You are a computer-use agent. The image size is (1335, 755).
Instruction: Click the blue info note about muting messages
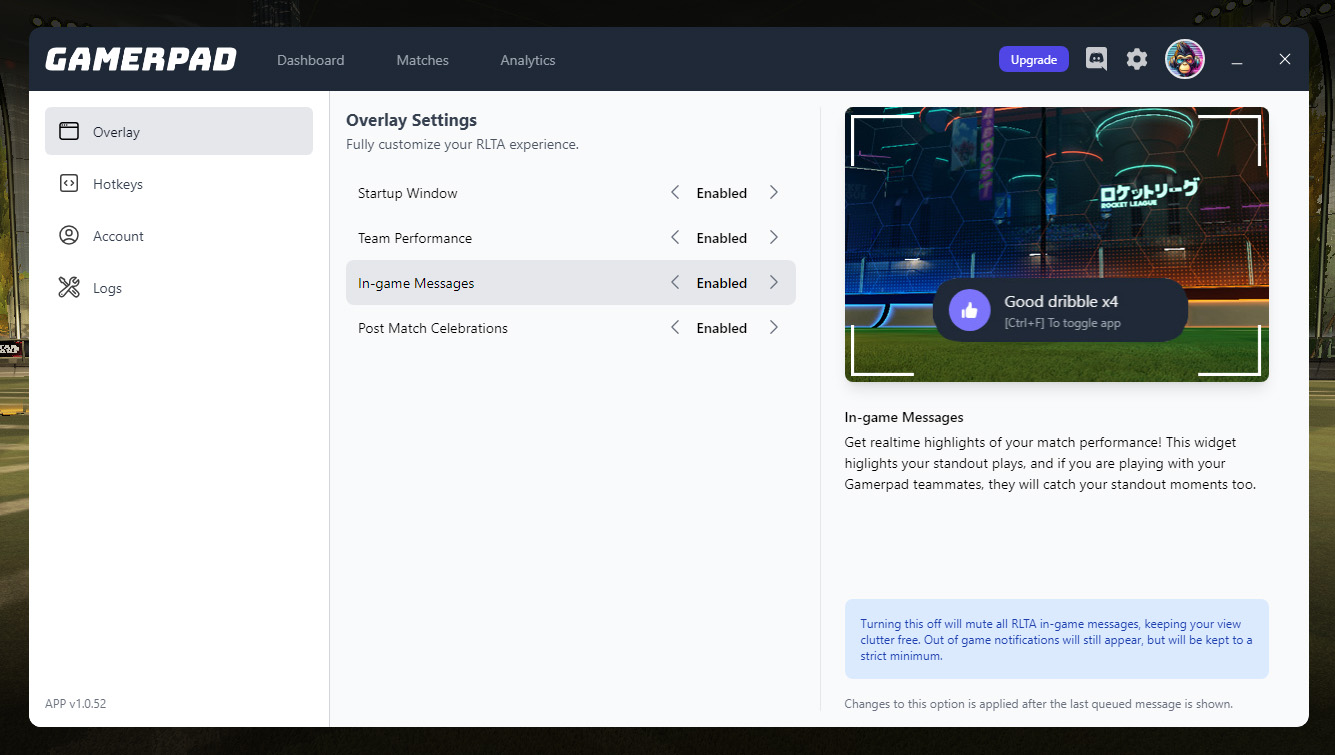pyautogui.click(x=1057, y=639)
